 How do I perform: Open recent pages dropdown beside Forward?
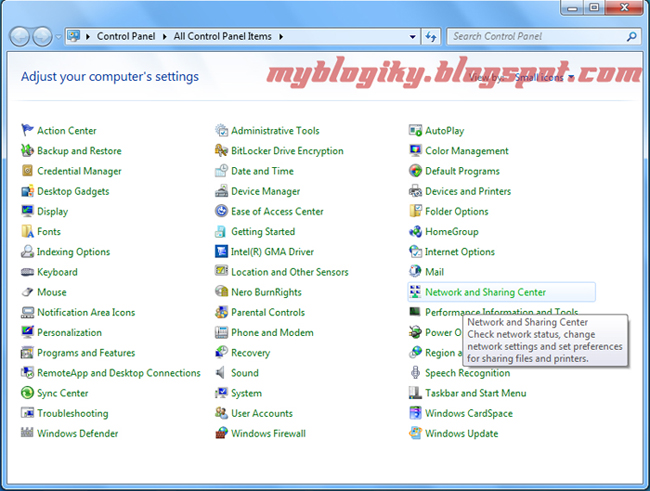click(x=58, y=36)
